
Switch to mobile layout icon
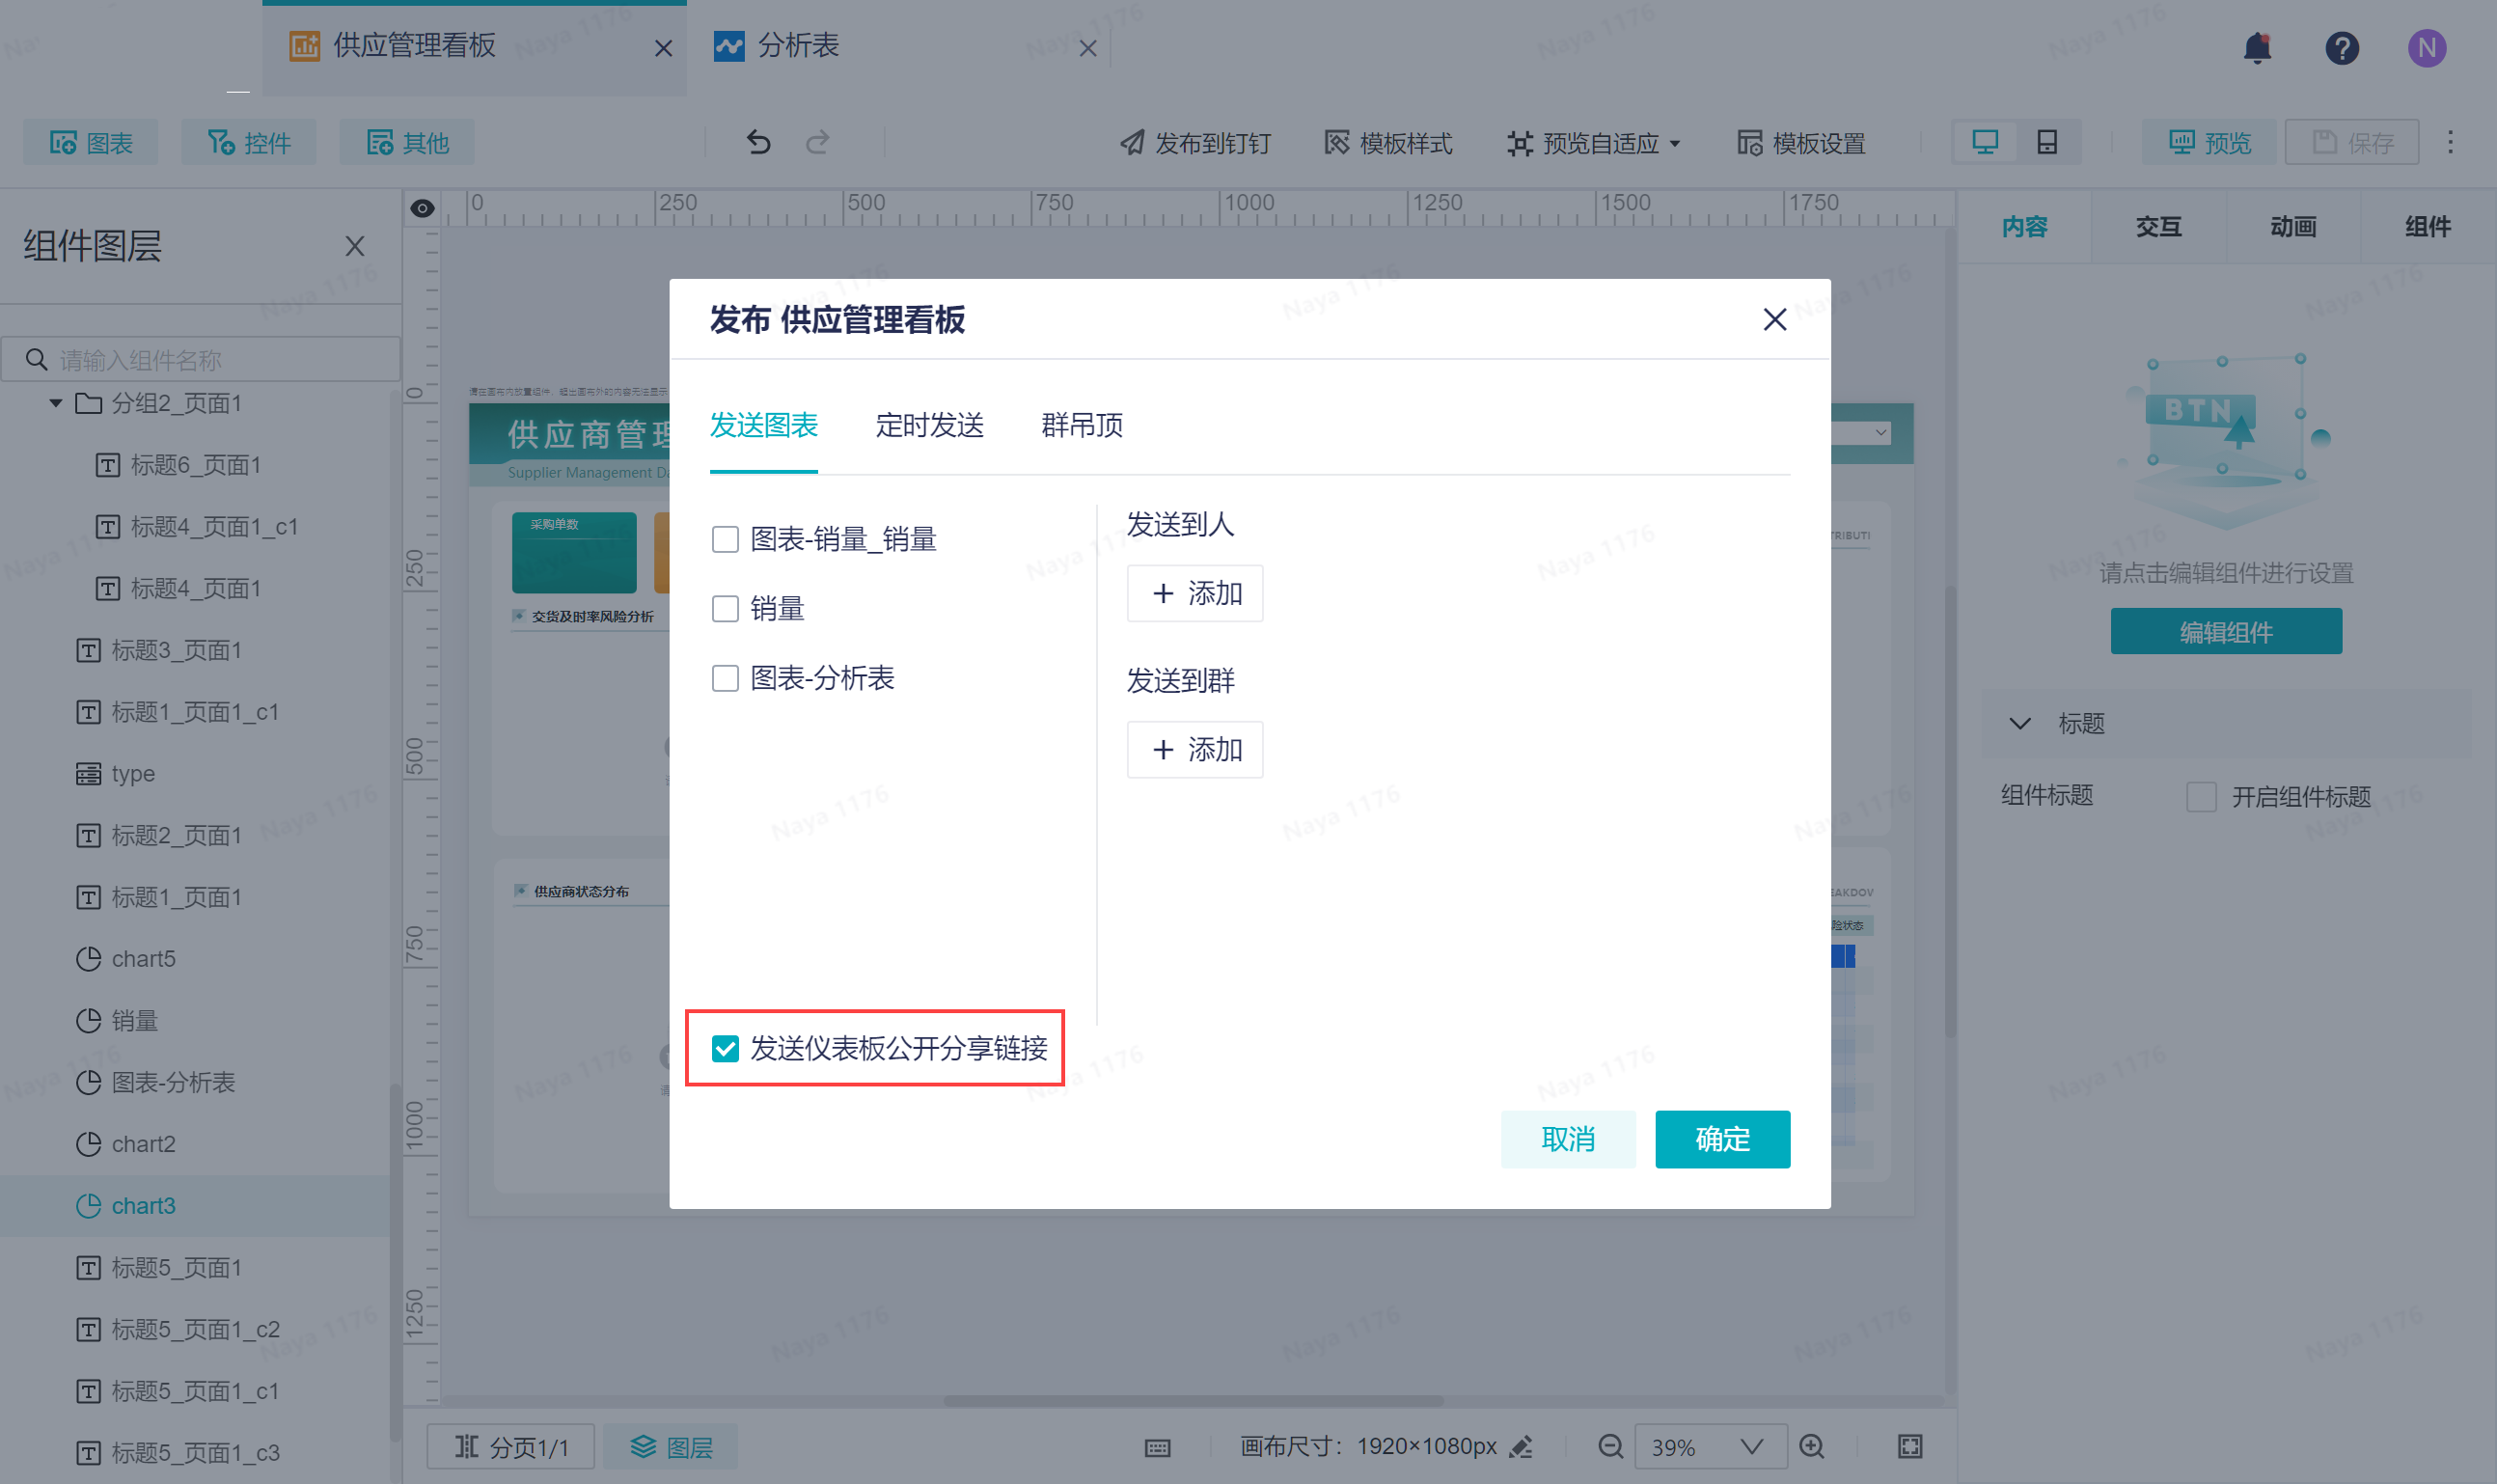pyautogui.click(x=2047, y=143)
